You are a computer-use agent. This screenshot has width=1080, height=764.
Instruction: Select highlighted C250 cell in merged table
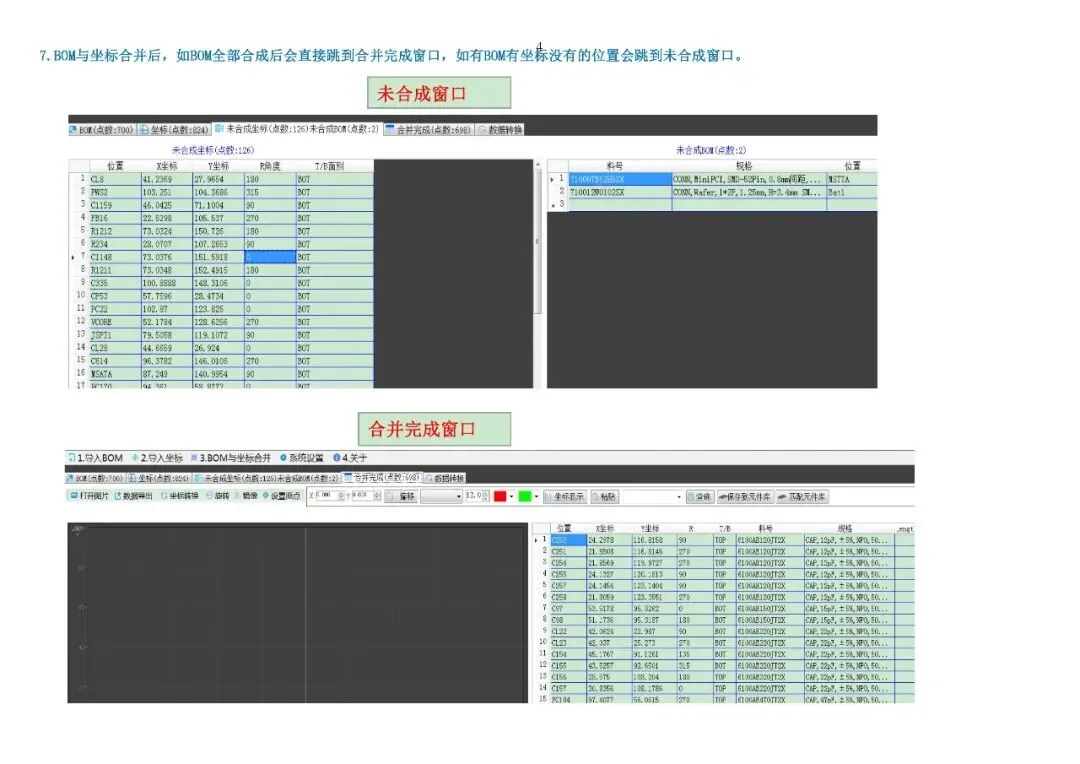coord(568,540)
